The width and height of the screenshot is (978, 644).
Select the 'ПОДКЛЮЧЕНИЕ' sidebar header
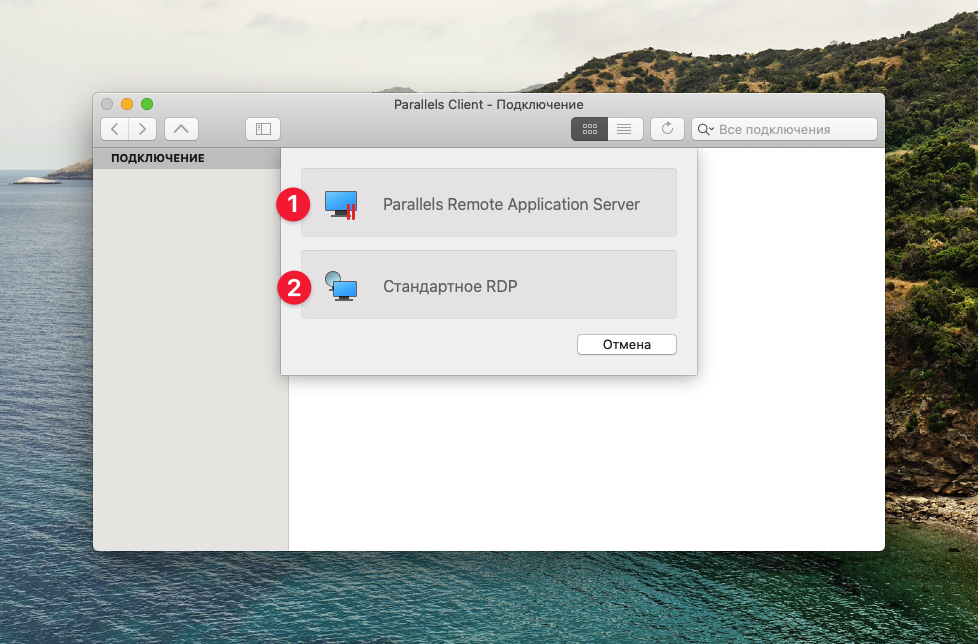coord(158,158)
